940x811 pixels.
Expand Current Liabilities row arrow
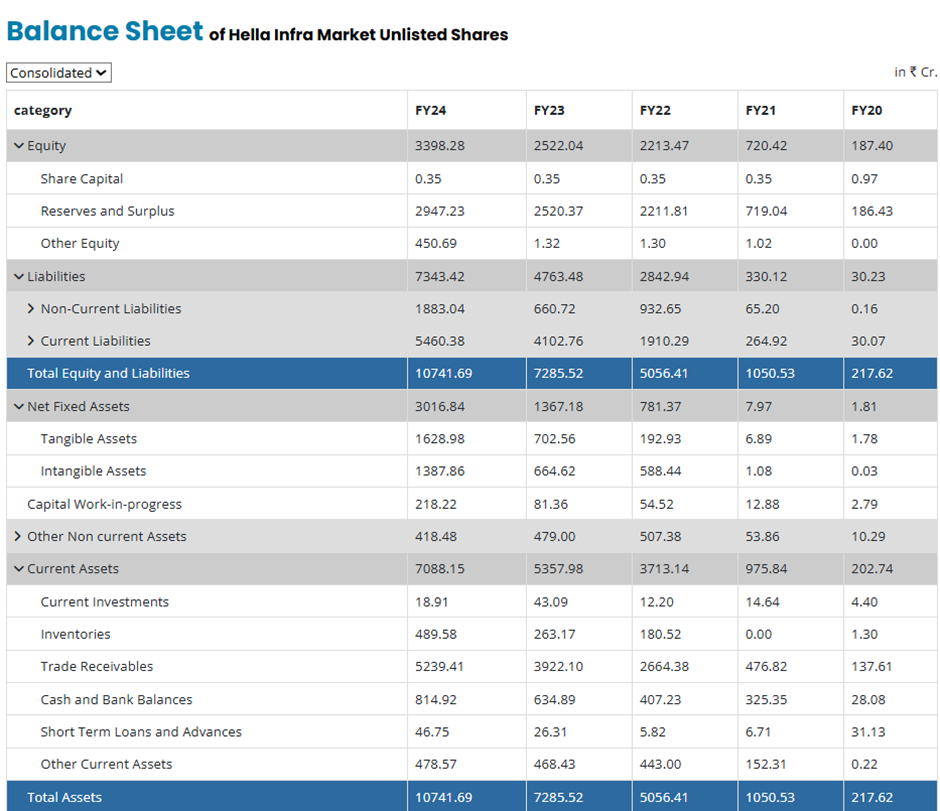coord(31,341)
